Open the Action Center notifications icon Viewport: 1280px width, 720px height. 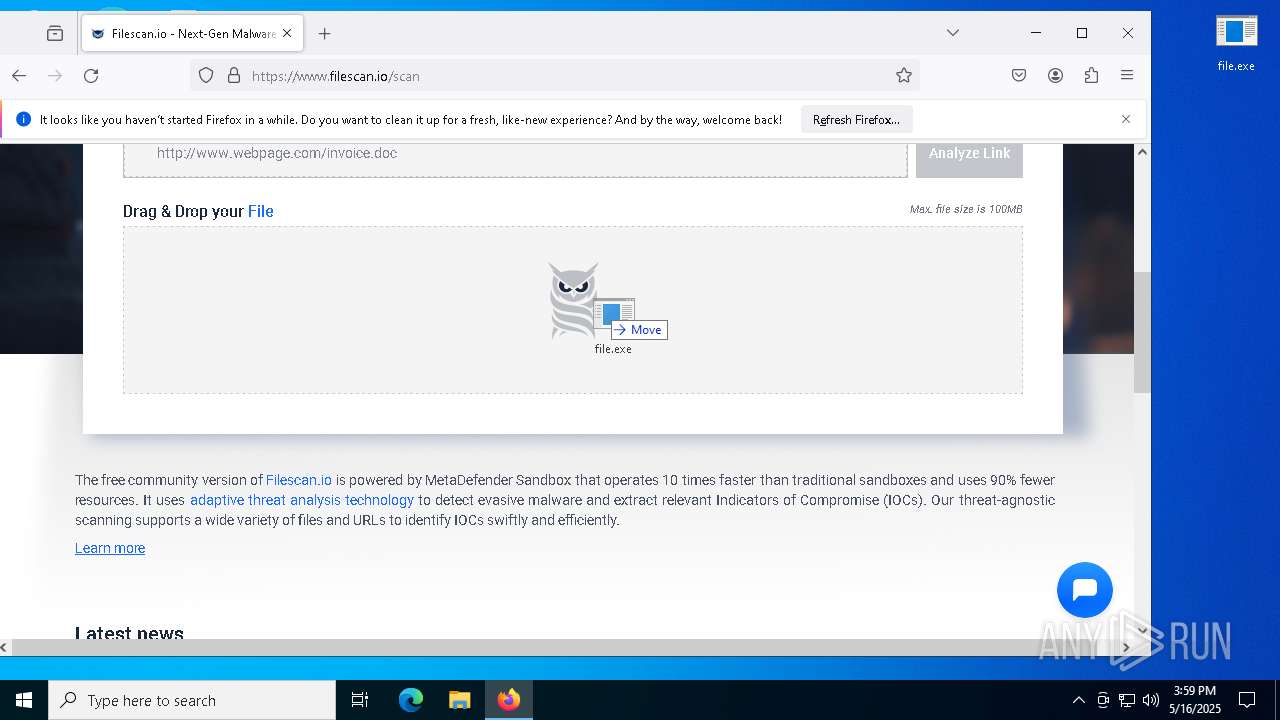(x=1247, y=700)
